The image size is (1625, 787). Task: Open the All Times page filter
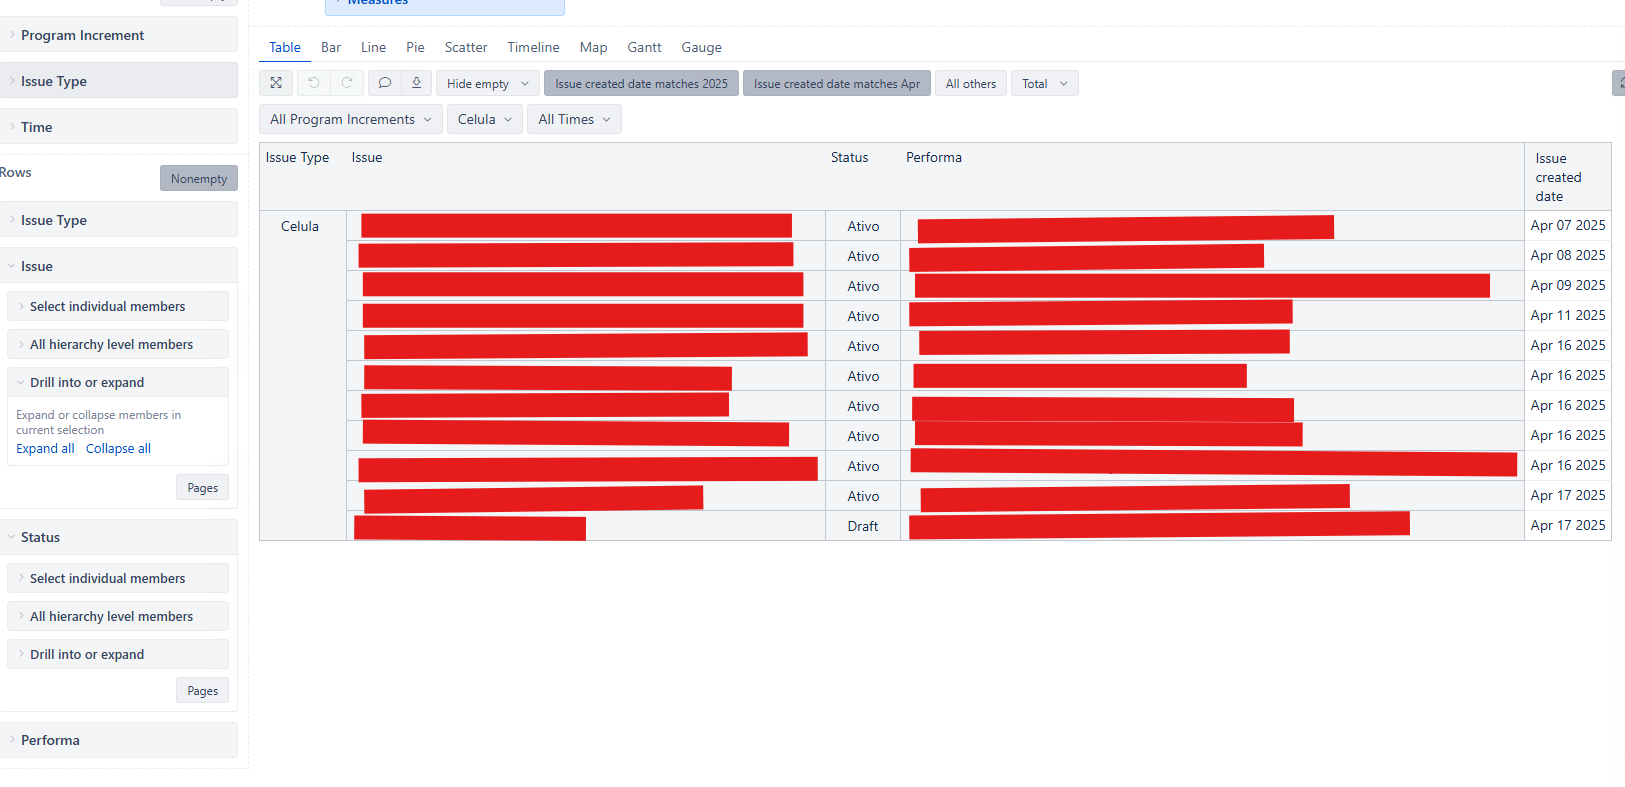(x=574, y=119)
